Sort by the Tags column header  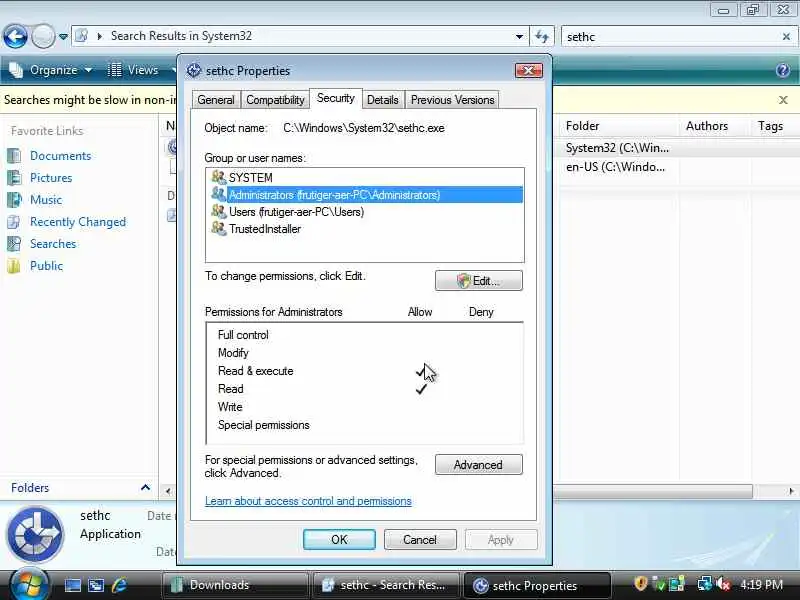tap(774, 126)
